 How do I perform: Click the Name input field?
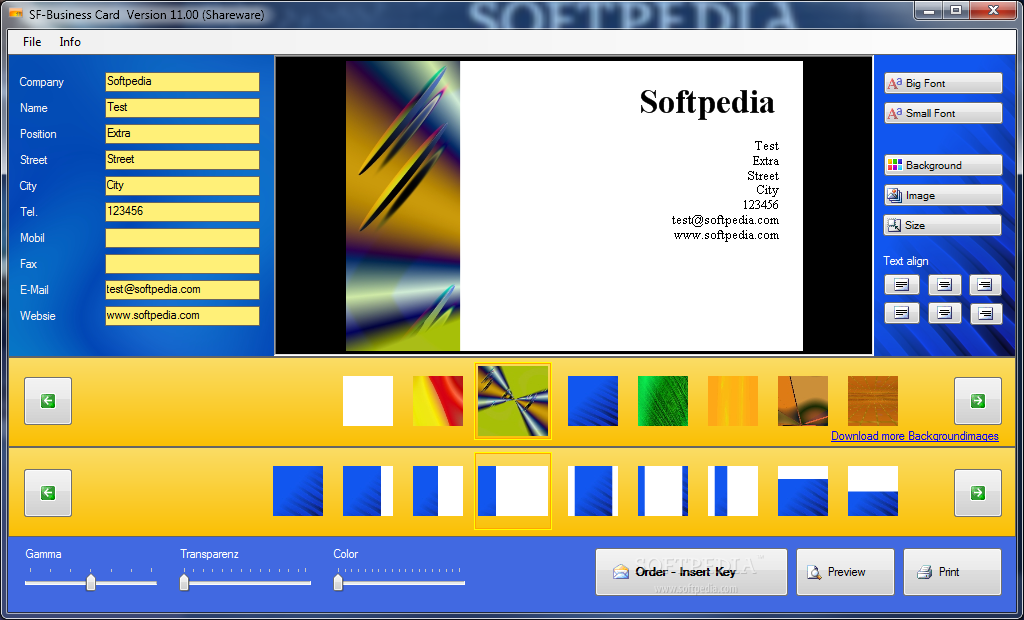point(182,108)
